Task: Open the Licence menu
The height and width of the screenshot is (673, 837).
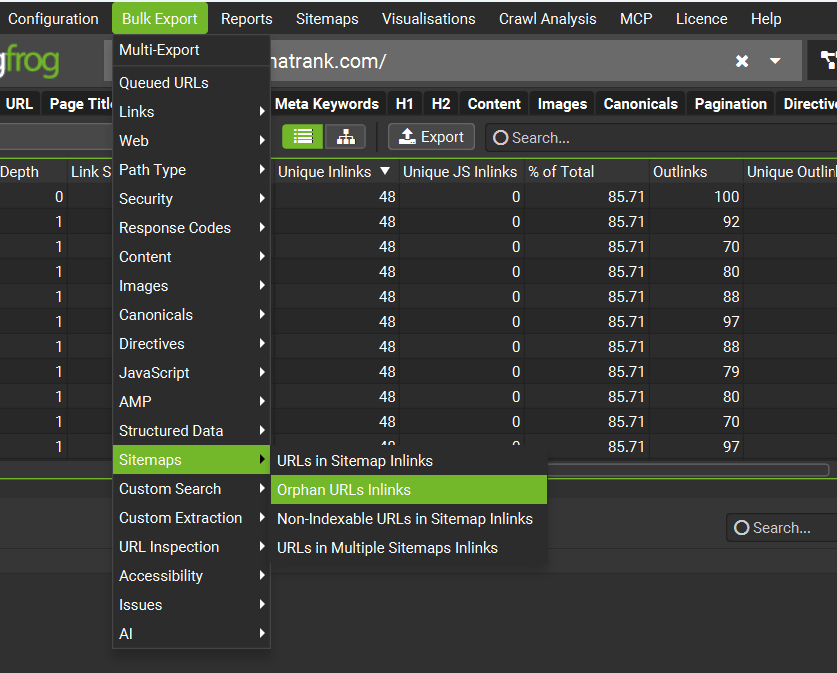Action: point(701,19)
